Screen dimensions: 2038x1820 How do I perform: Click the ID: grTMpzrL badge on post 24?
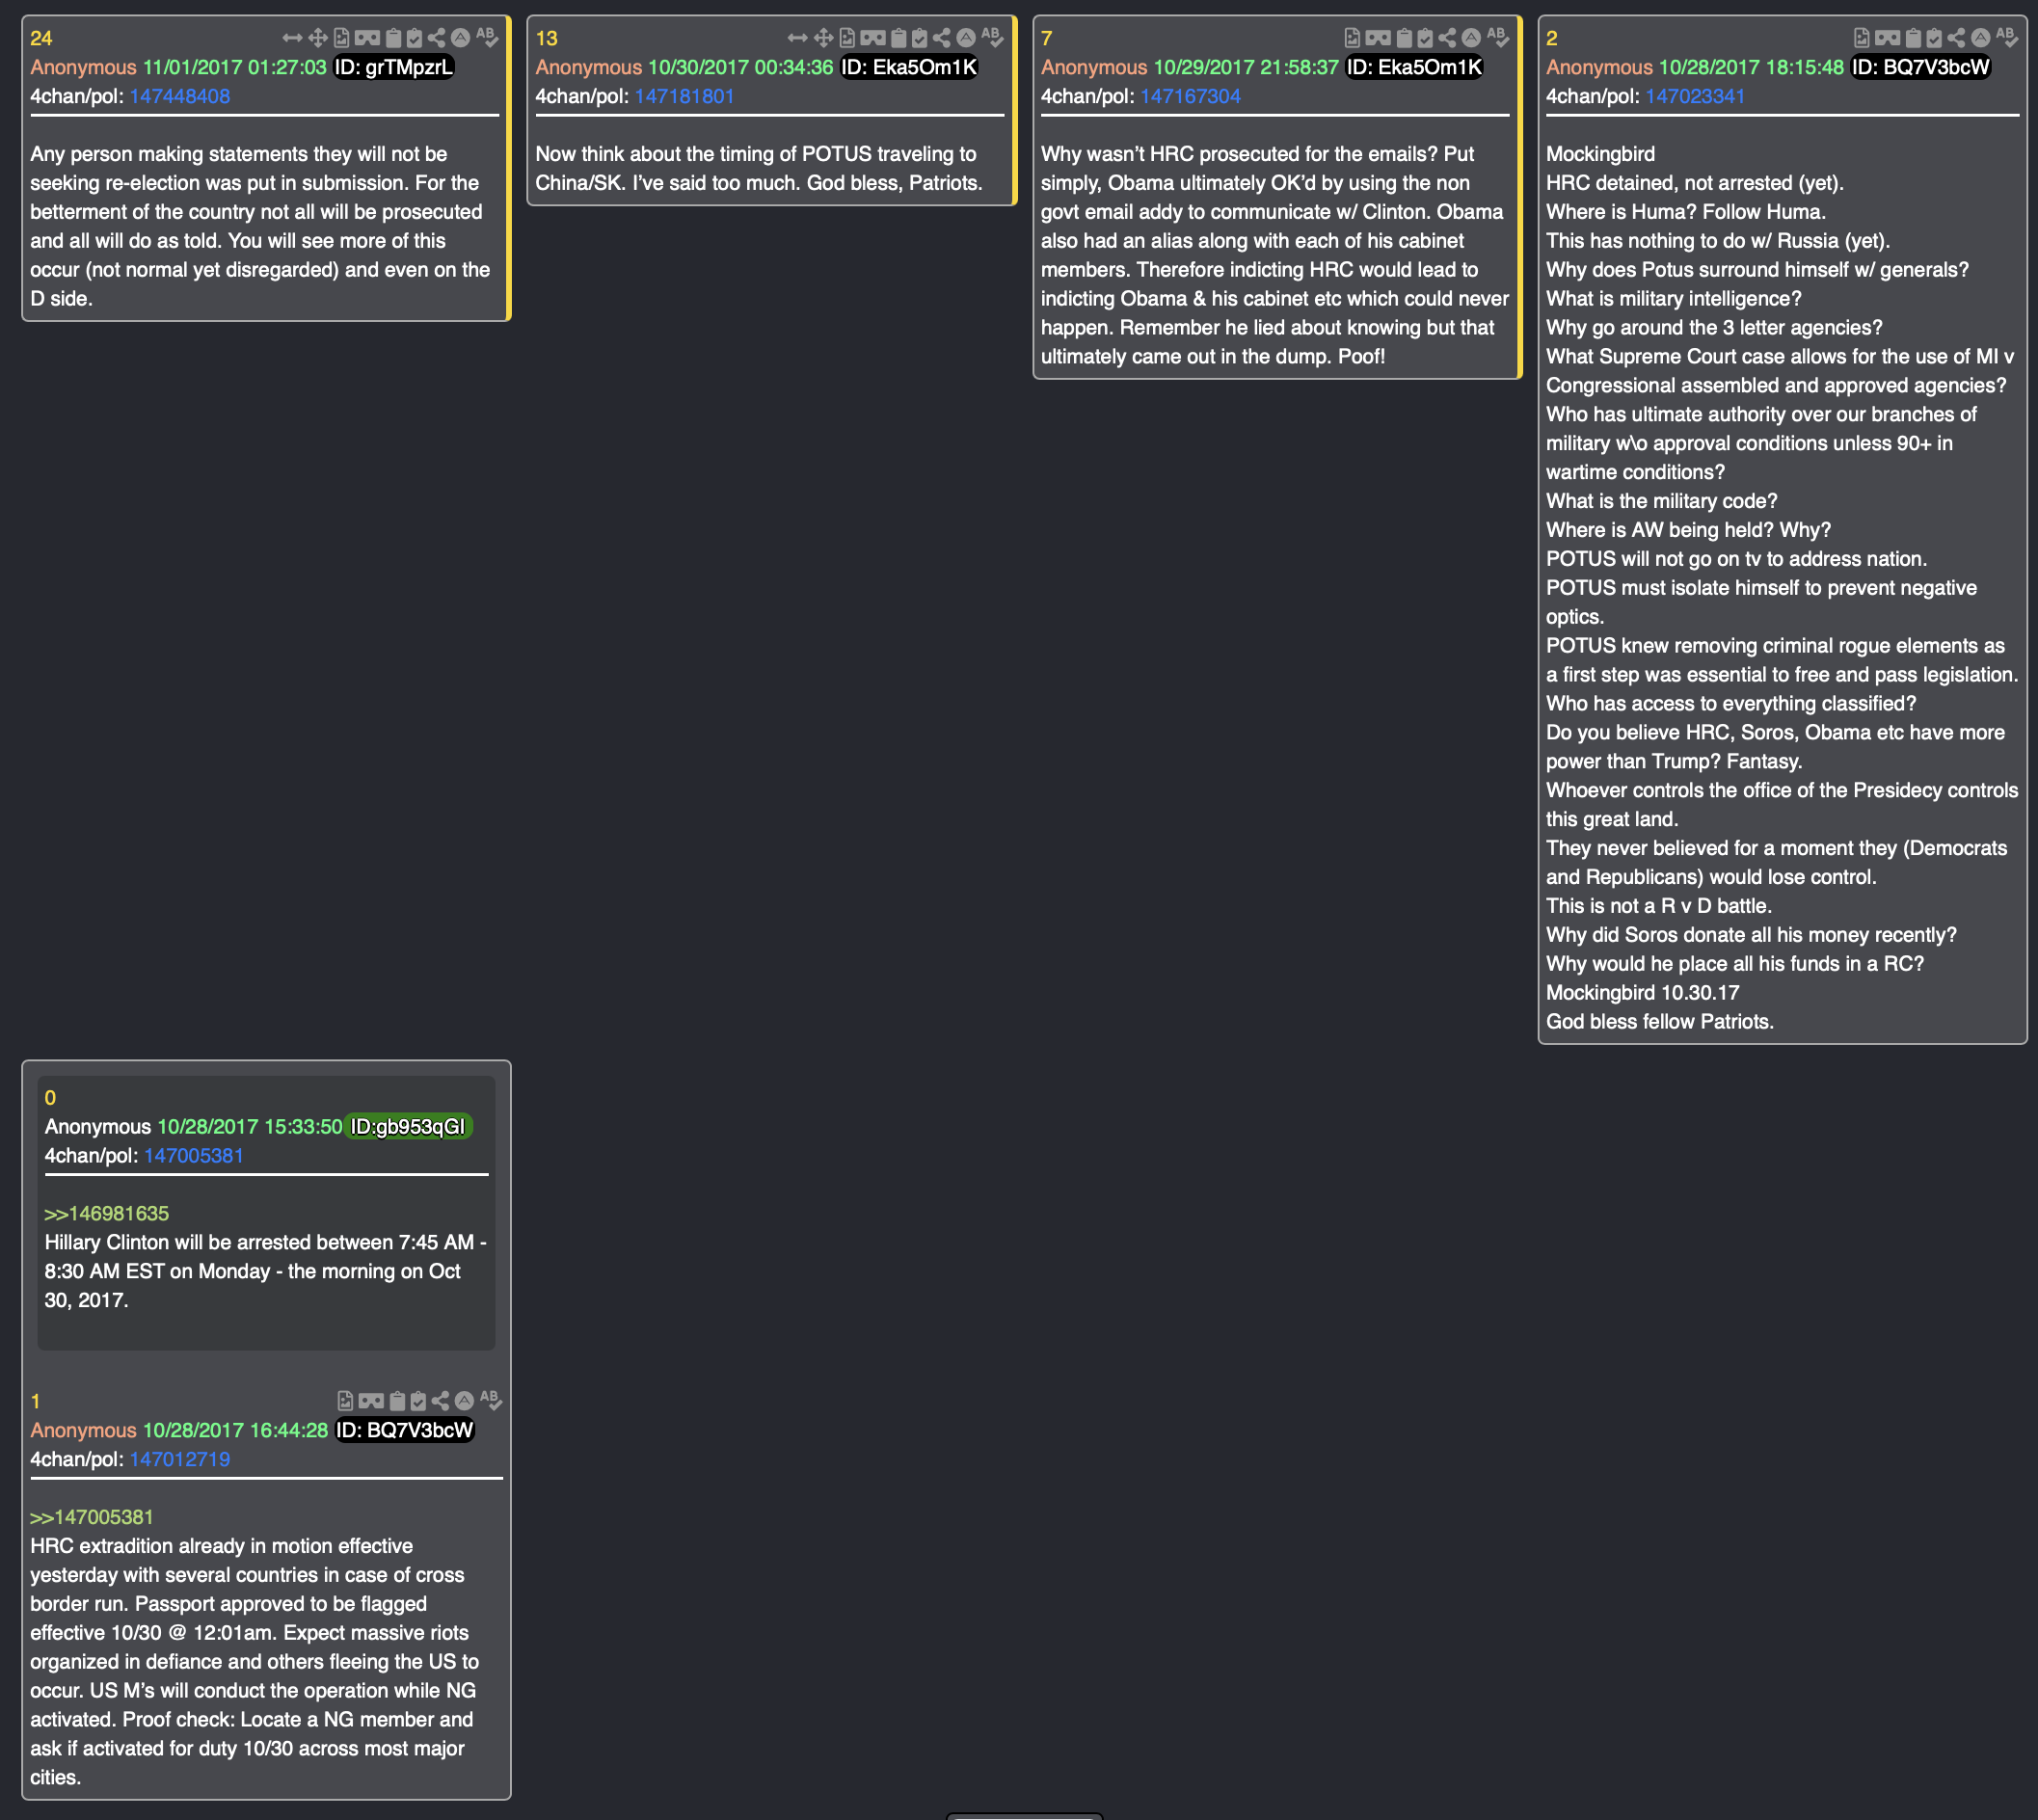pos(393,67)
